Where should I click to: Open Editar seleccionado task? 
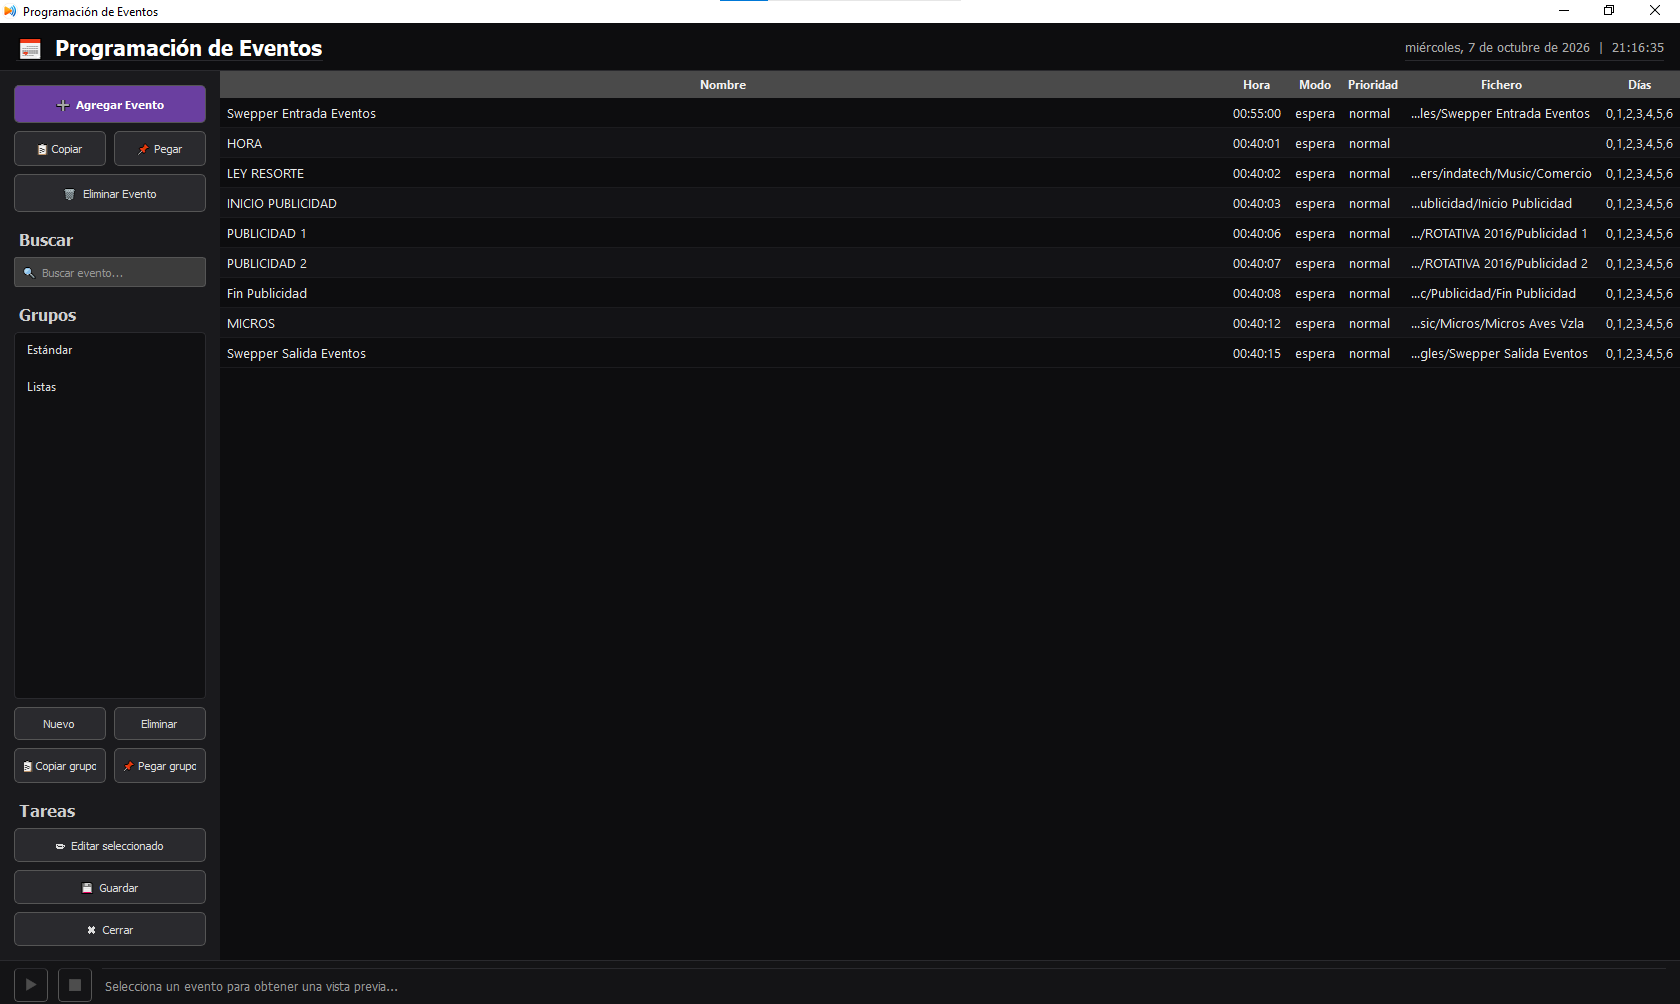[x=110, y=846]
